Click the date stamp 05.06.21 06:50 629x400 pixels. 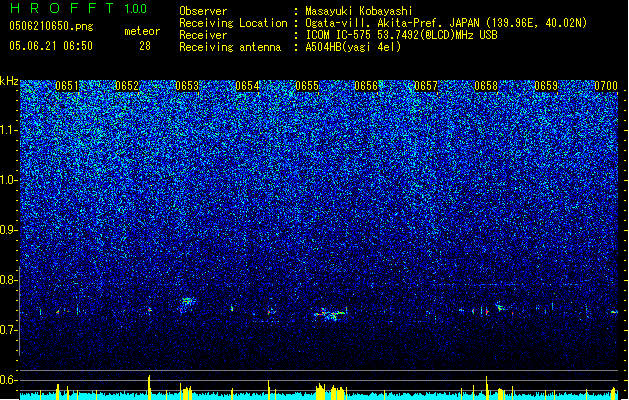(x=51, y=46)
